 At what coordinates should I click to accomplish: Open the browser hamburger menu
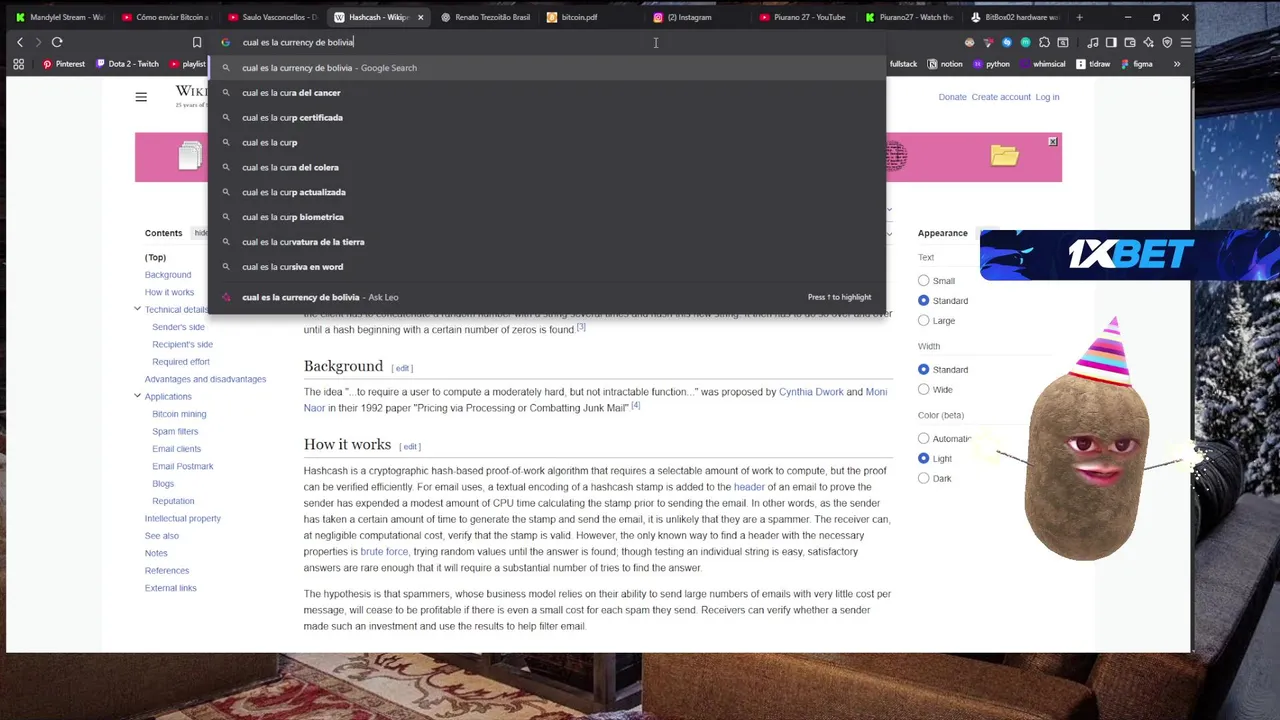tap(1186, 42)
